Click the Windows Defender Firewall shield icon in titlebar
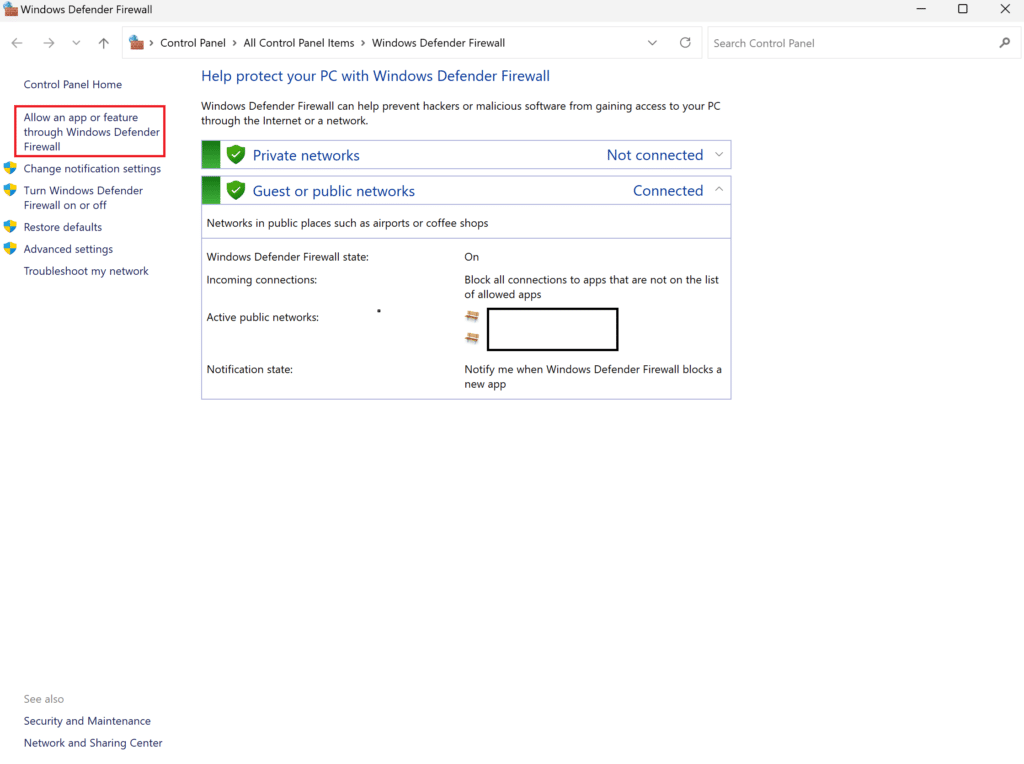 pyautogui.click(x=10, y=9)
